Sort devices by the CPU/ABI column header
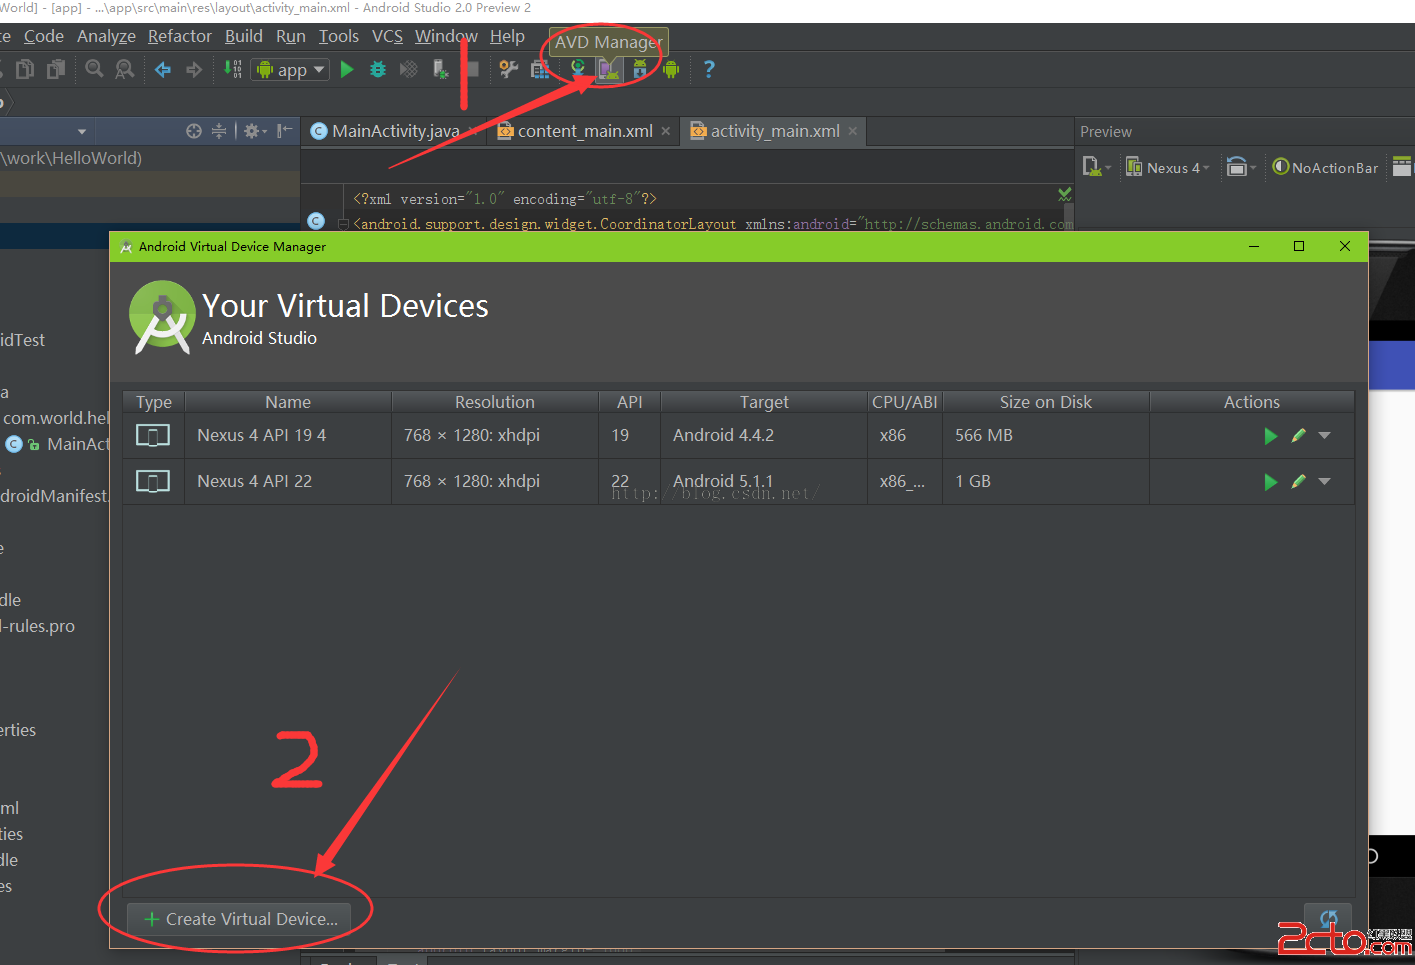Screen dimensions: 1415x965 [x=905, y=402]
